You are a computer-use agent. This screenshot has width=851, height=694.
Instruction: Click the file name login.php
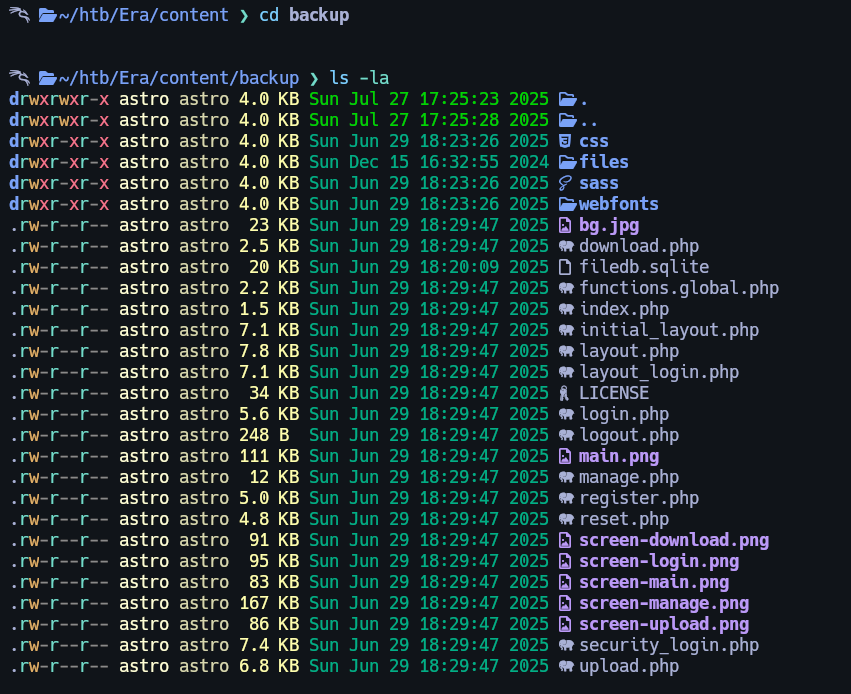coord(624,415)
